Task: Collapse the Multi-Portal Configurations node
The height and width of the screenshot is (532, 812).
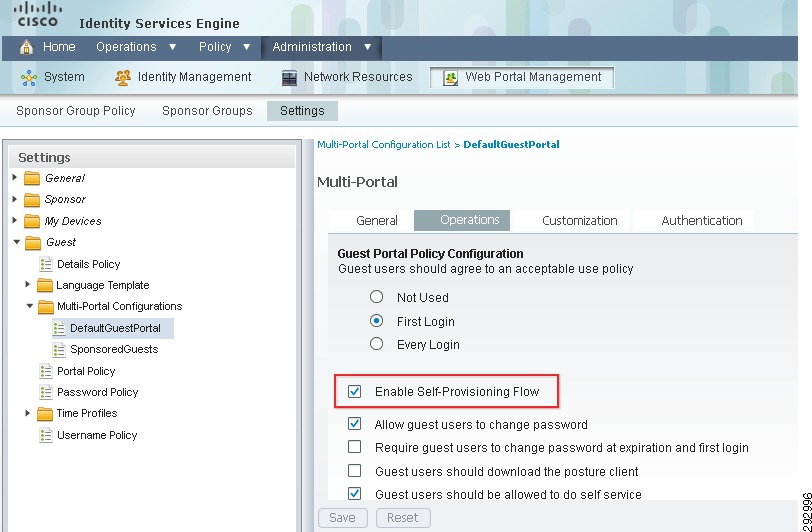Action: pos(30,306)
